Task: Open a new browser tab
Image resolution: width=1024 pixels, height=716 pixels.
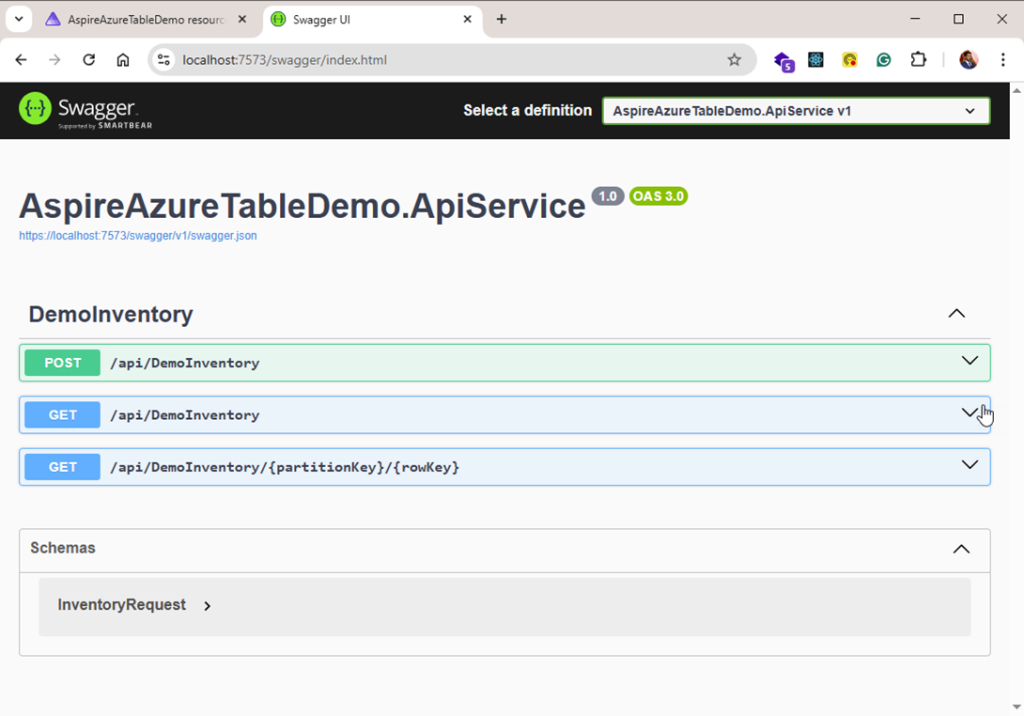Action: (501, 18)
